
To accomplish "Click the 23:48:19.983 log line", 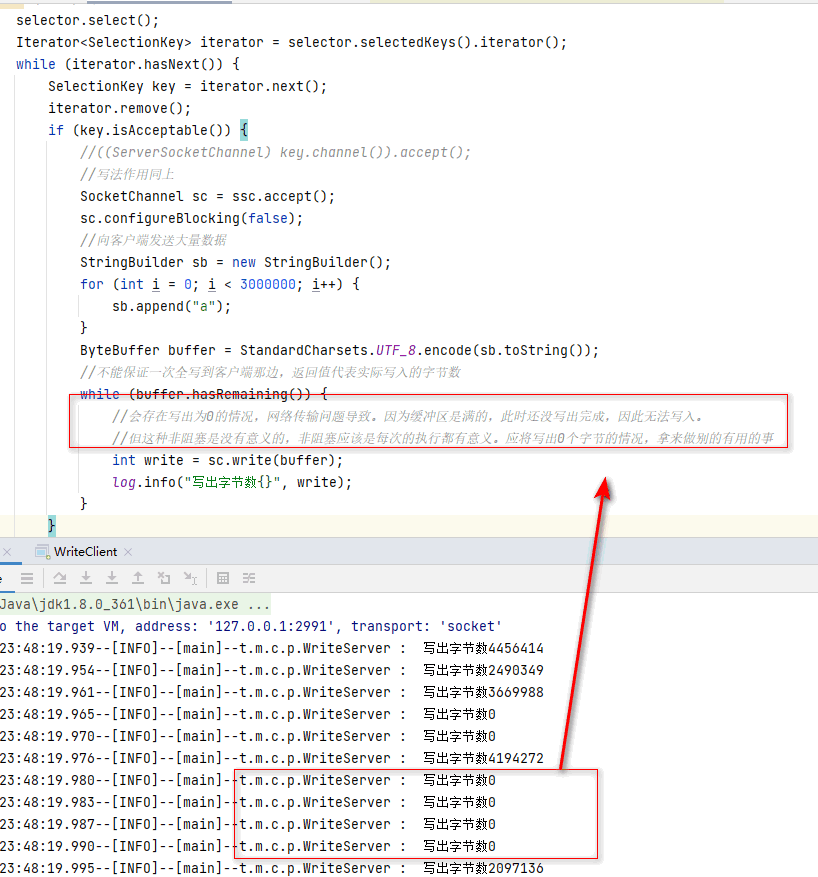I will tap(248, 803).
